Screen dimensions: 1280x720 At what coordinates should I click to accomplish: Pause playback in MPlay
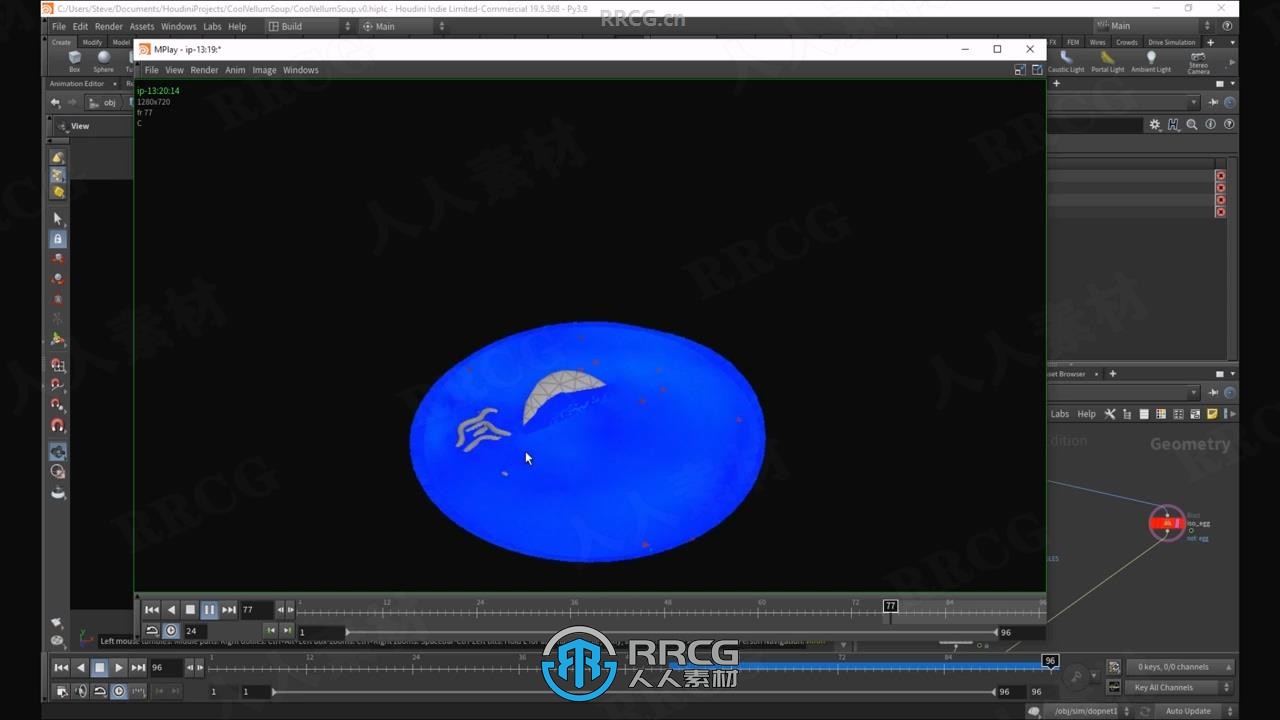tap(209, 609)
